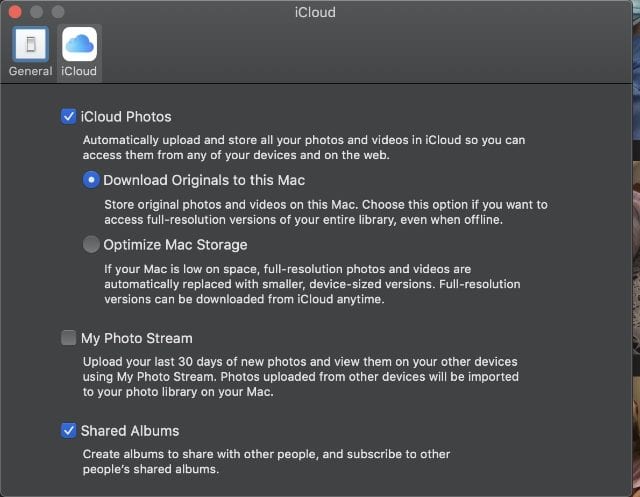
Task: Click the "iCloud Photos" label text
Action: coord(126,117)
